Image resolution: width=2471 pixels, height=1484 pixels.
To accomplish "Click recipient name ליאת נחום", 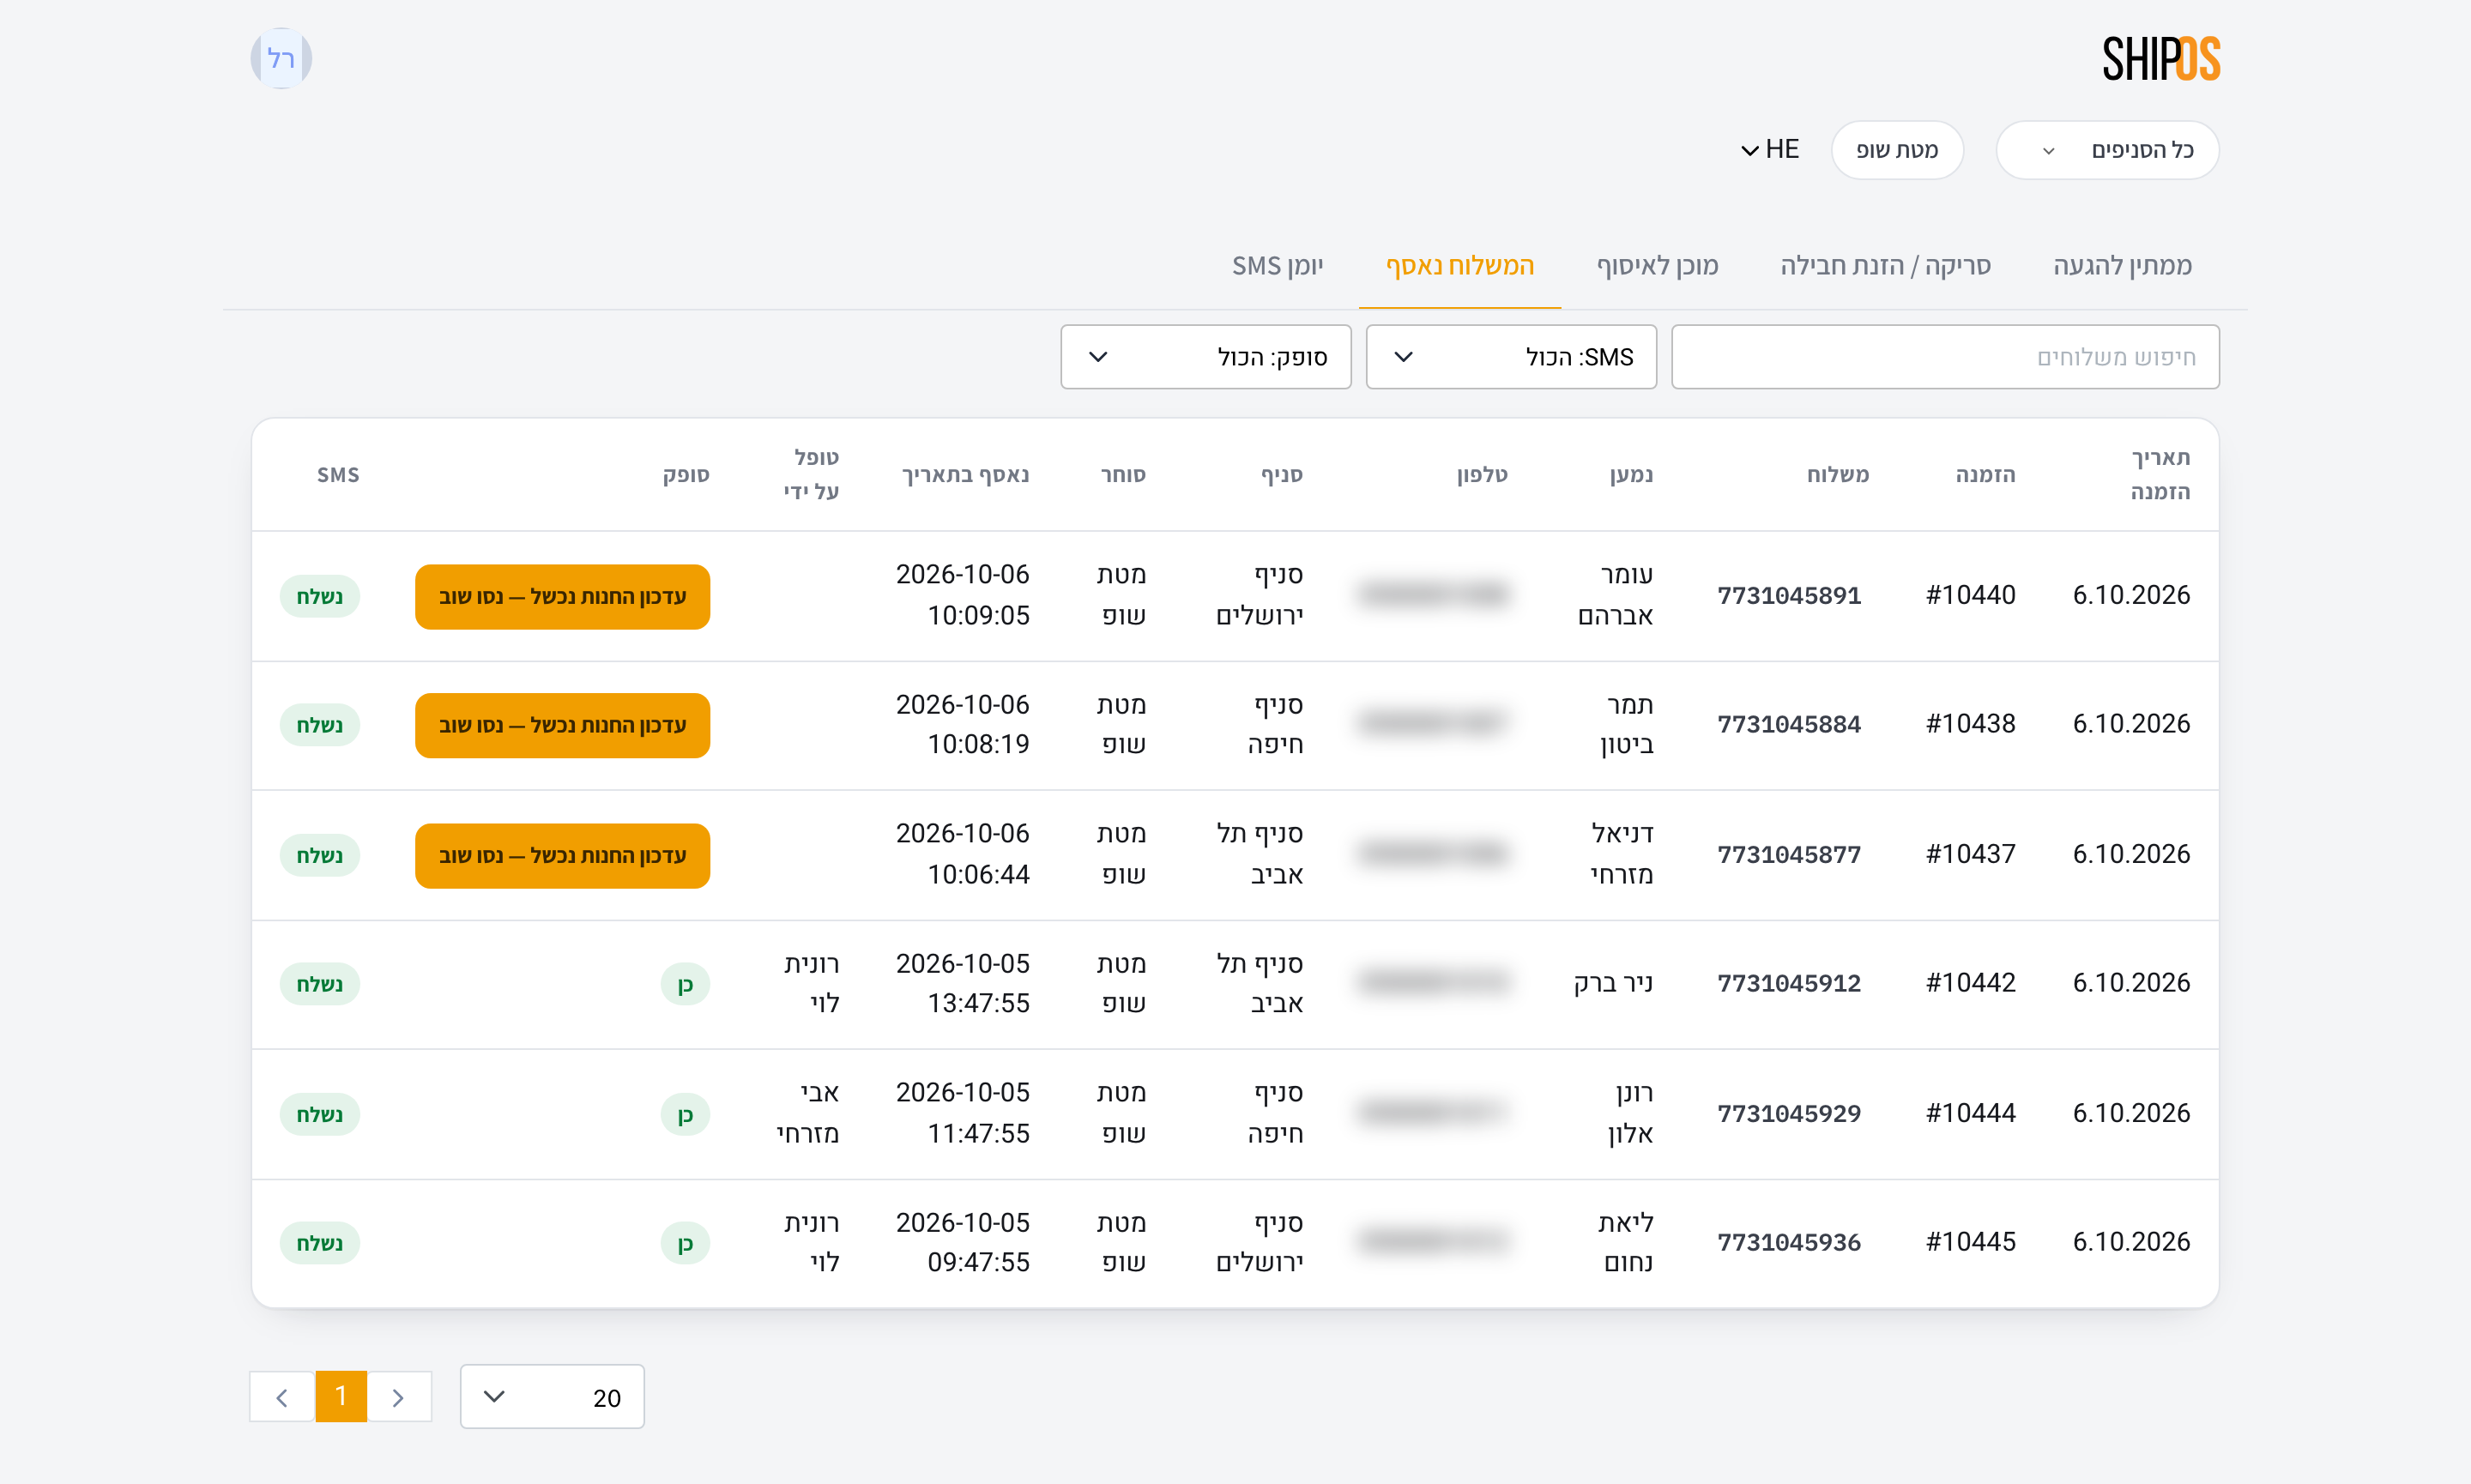I will [x=1625, y=1242].
